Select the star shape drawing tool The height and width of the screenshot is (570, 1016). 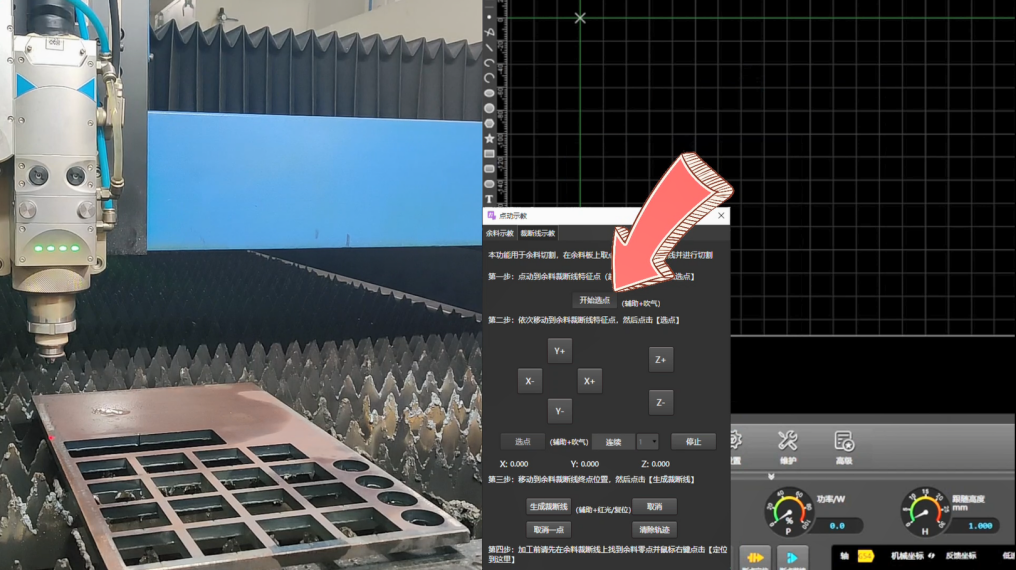[489, 138]
